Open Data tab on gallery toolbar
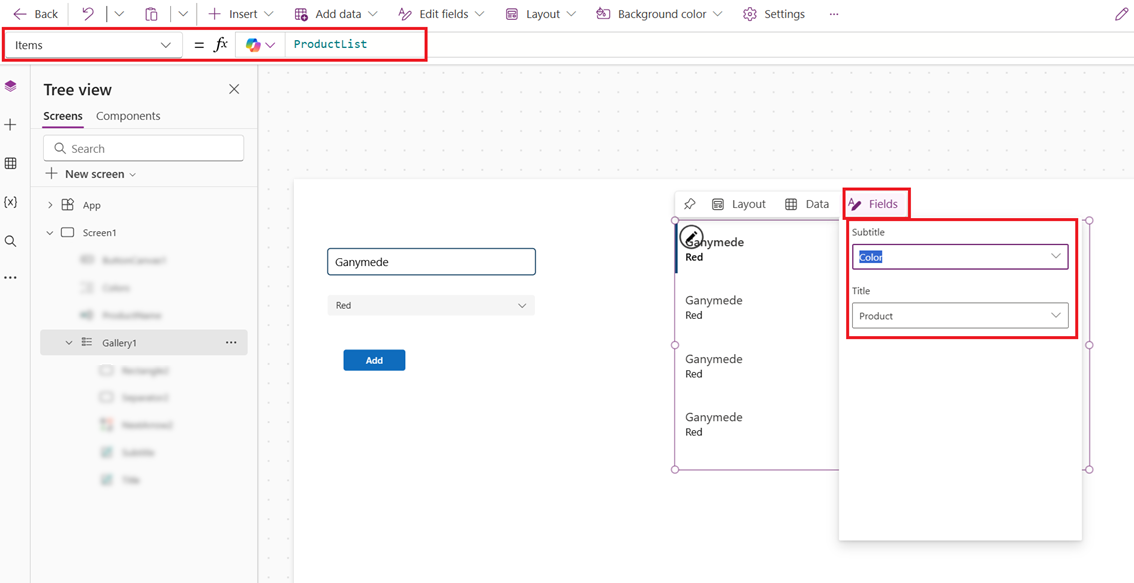1134x583 pixels. click(807, 204)
